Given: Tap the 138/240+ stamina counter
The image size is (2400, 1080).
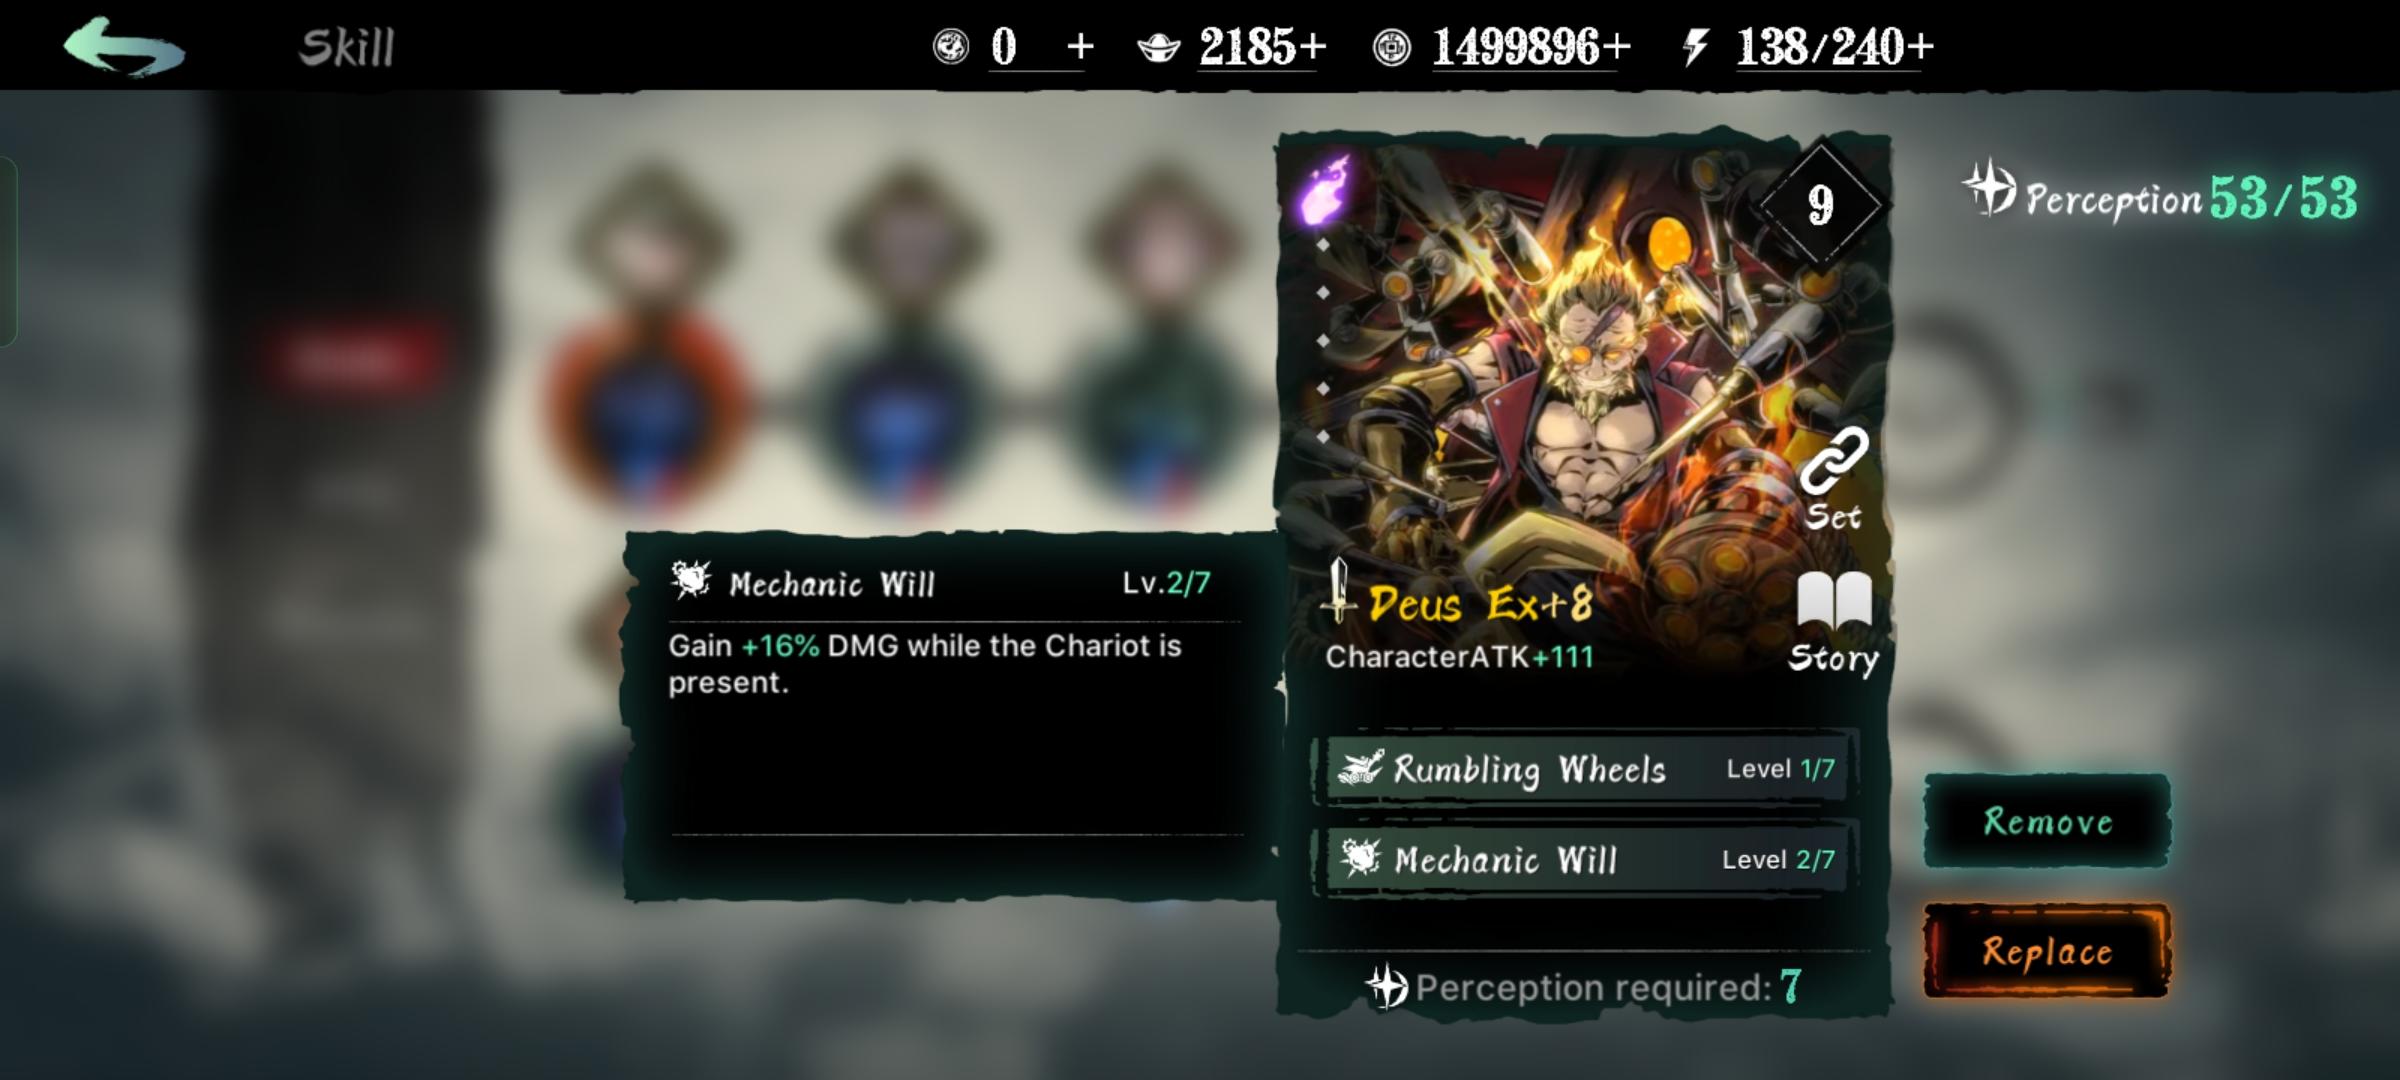Looking at the screenshot, I should click(x=1834, y=47).
